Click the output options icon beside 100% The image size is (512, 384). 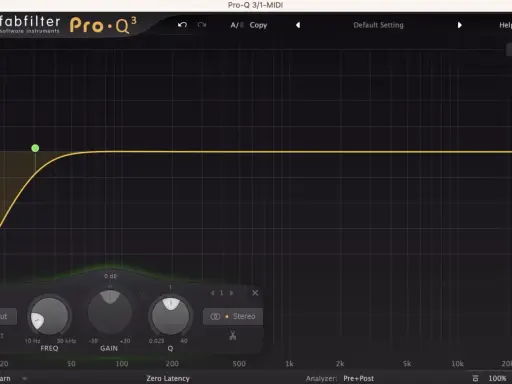point(475,378)
